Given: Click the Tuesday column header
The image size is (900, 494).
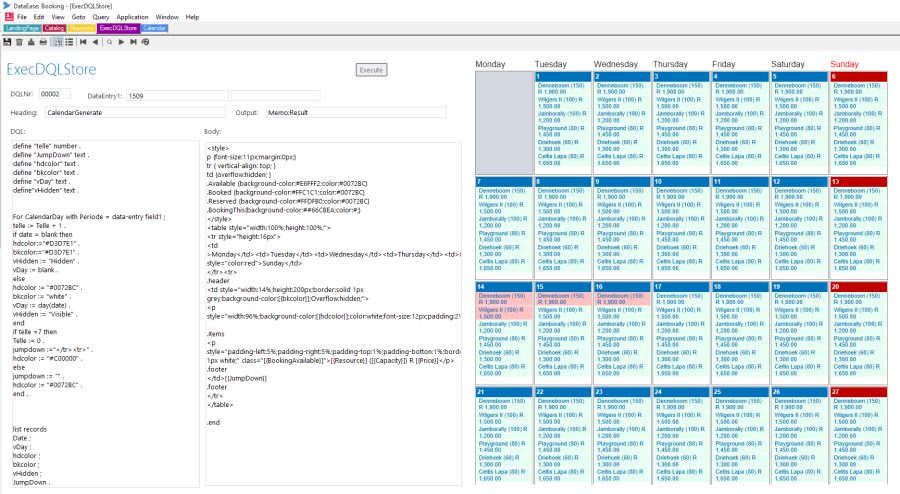Looking at the screenshot, I should [550, 64].
